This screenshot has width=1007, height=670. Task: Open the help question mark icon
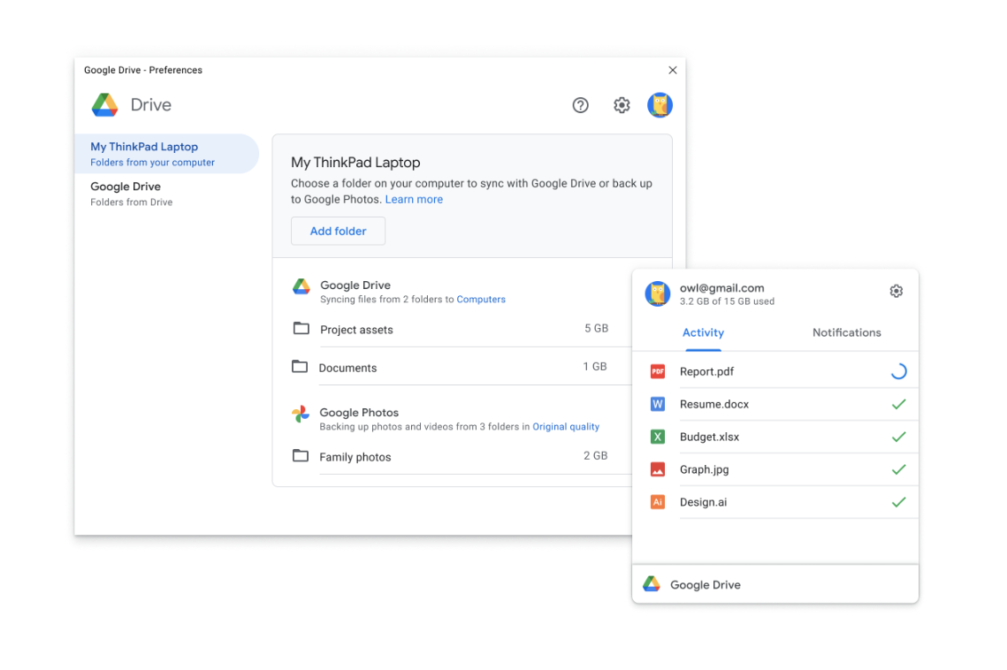[580, 105]
